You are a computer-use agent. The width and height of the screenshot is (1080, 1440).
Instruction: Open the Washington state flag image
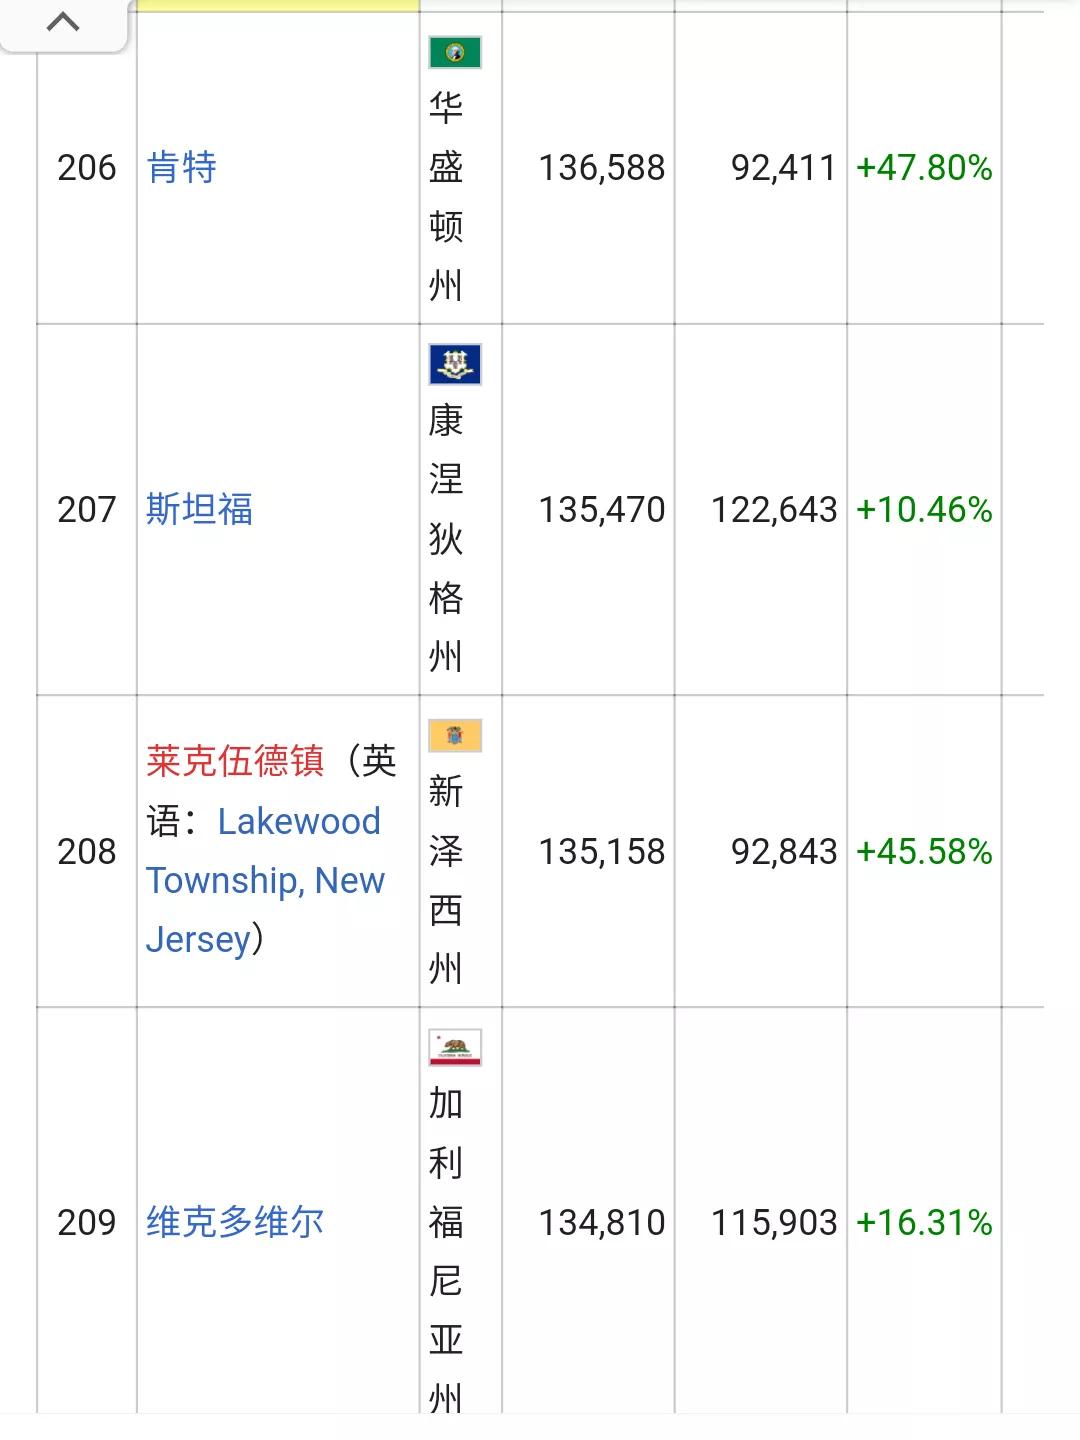tap(455, 52)
